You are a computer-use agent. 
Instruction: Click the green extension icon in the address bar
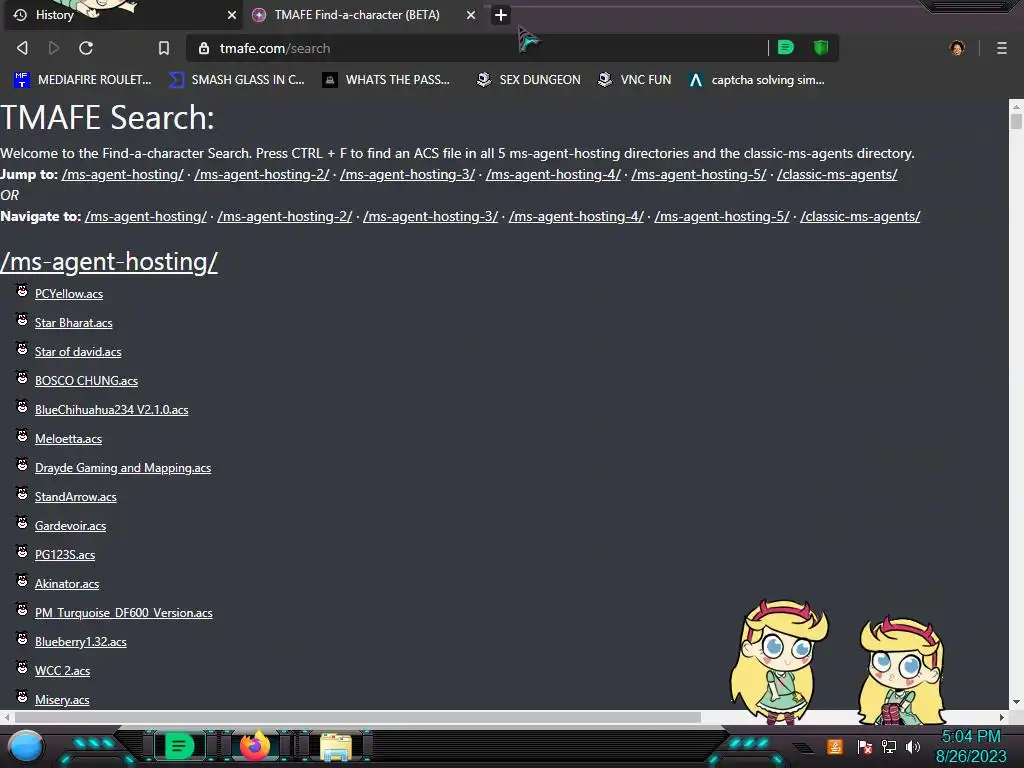[x=786, y=47]
